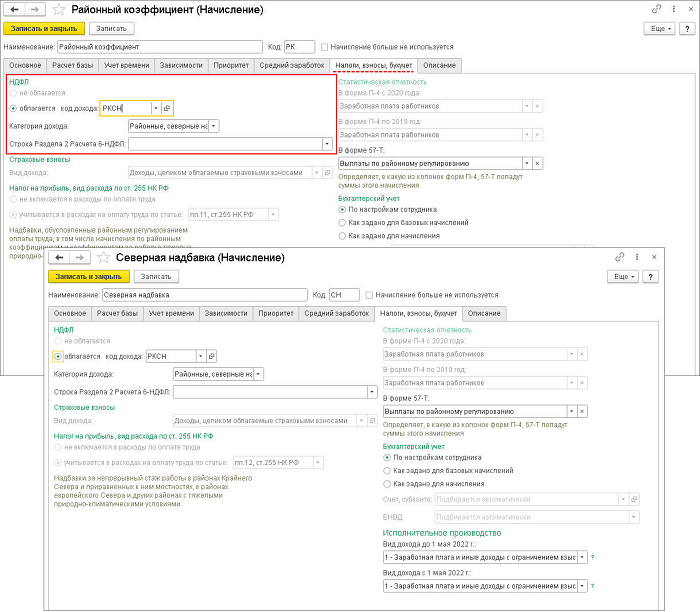Click back arrow in Северная надбавка window
The height and width of the screenshot is (612, 700).
(57, 257)
